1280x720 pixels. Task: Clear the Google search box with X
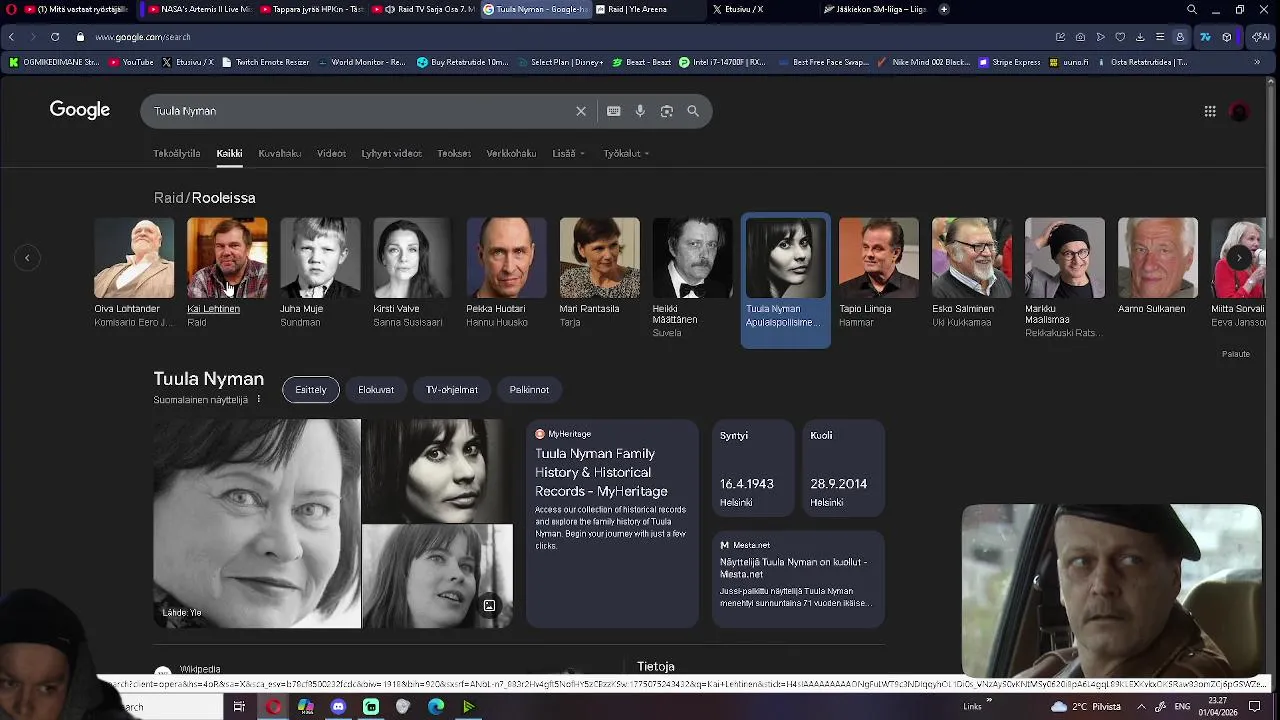pyautogui.click(x=581, y=111)
